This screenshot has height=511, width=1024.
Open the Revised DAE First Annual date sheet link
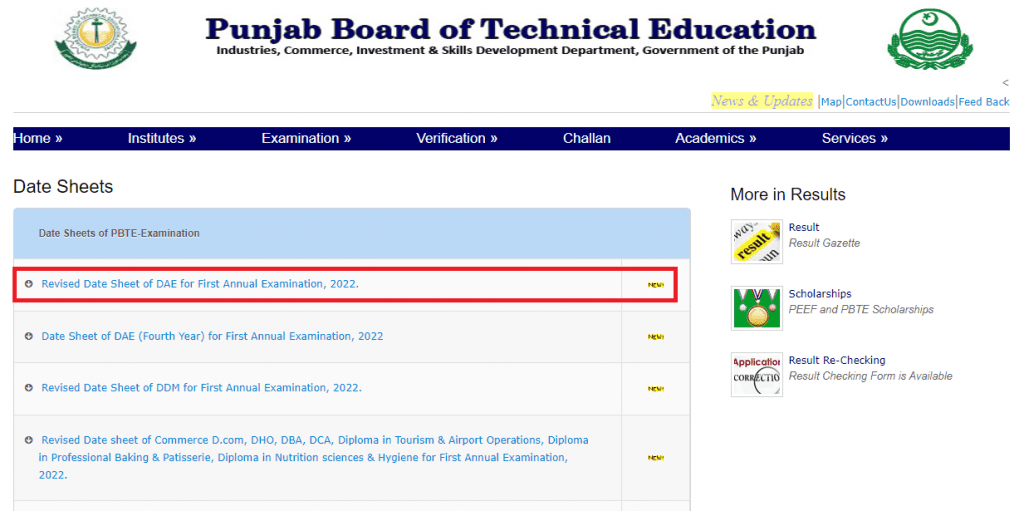tap(200, 284)
